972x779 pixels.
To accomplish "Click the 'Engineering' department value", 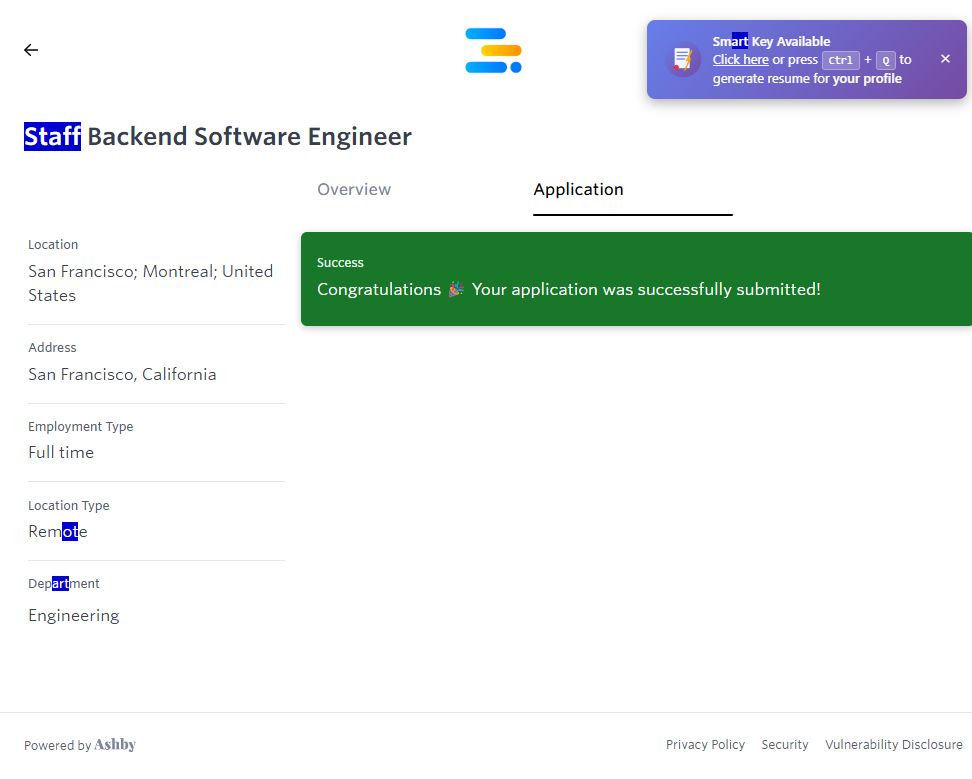I will [x=74, y=616].
